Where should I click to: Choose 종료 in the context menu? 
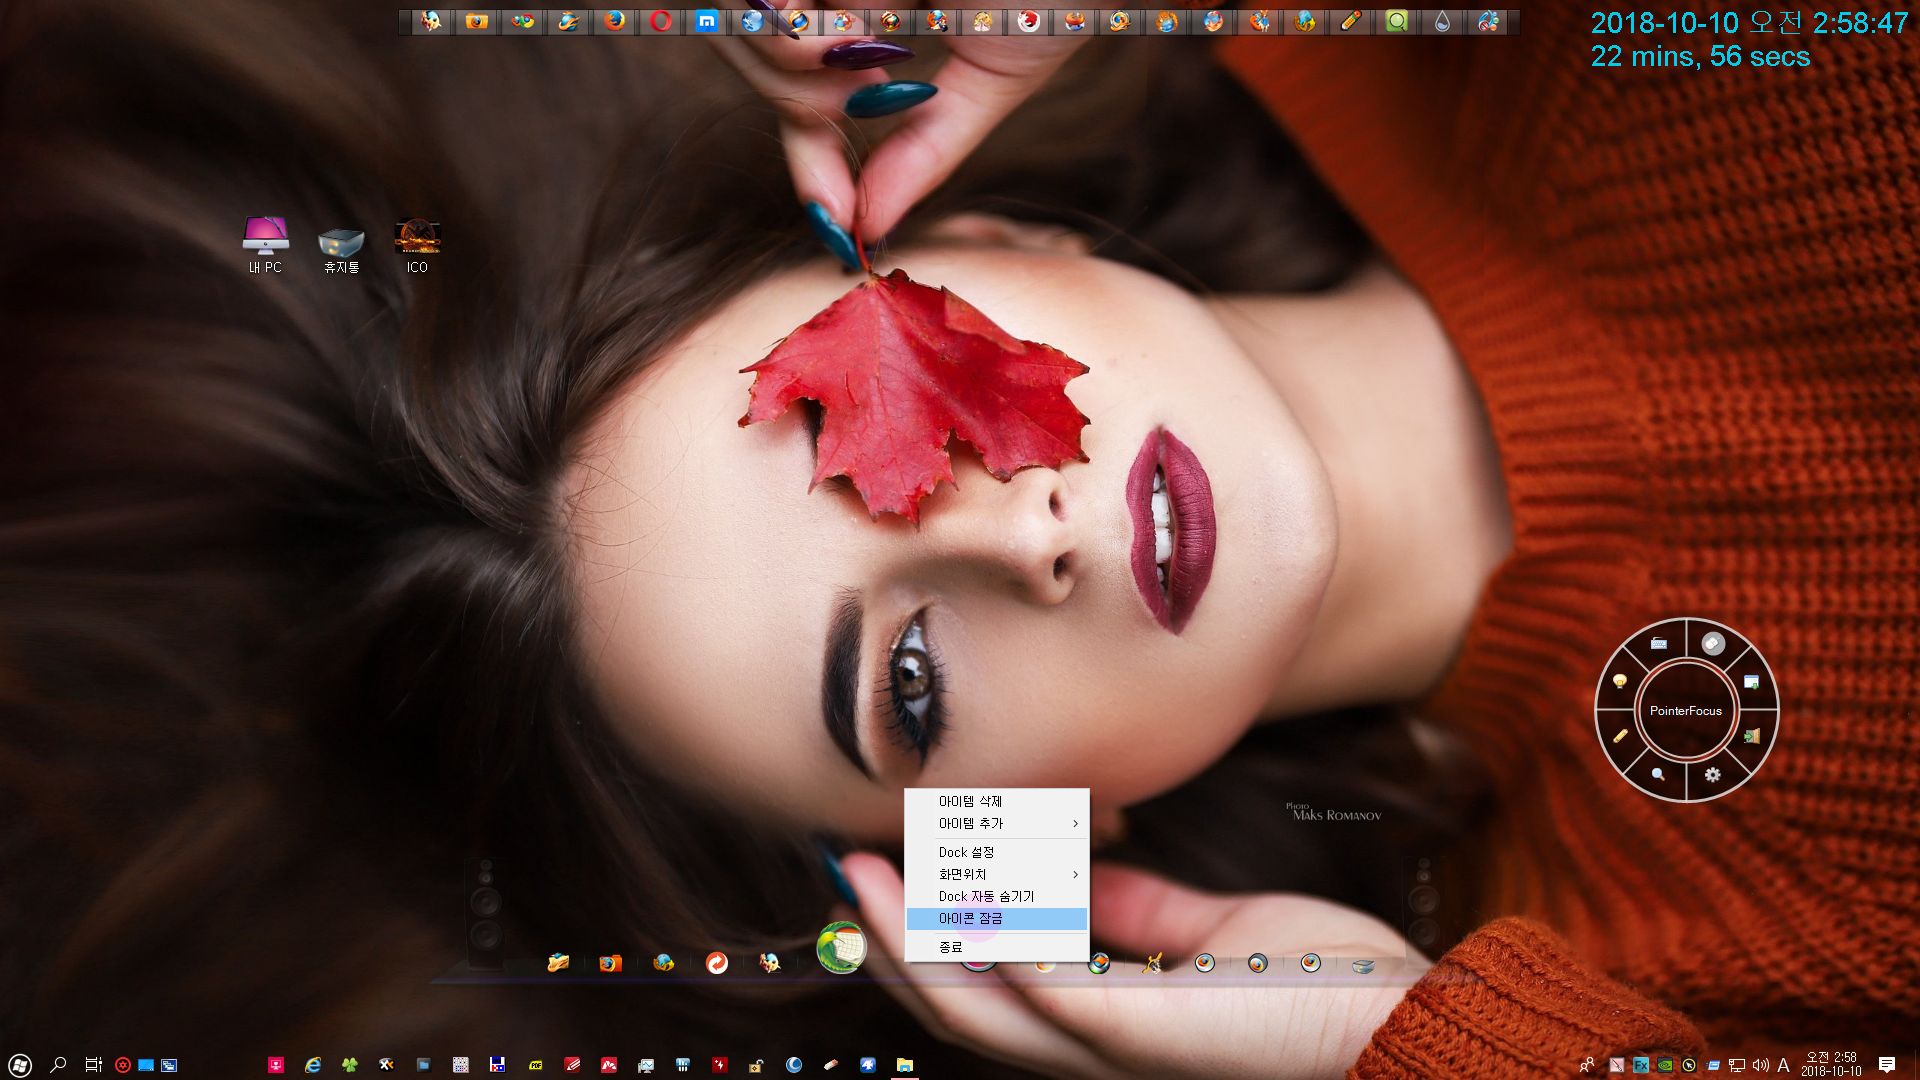click(997, 947)
